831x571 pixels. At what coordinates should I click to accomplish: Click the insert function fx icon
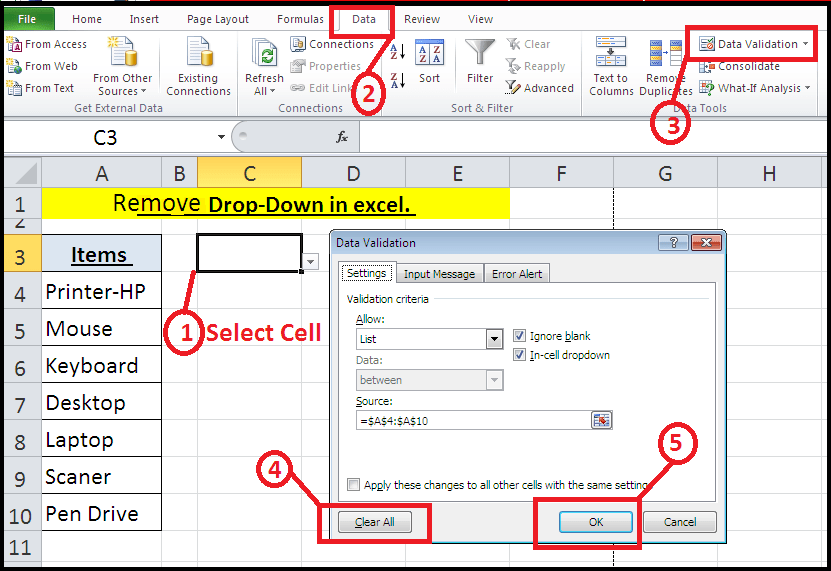click(x=342, y=137)
